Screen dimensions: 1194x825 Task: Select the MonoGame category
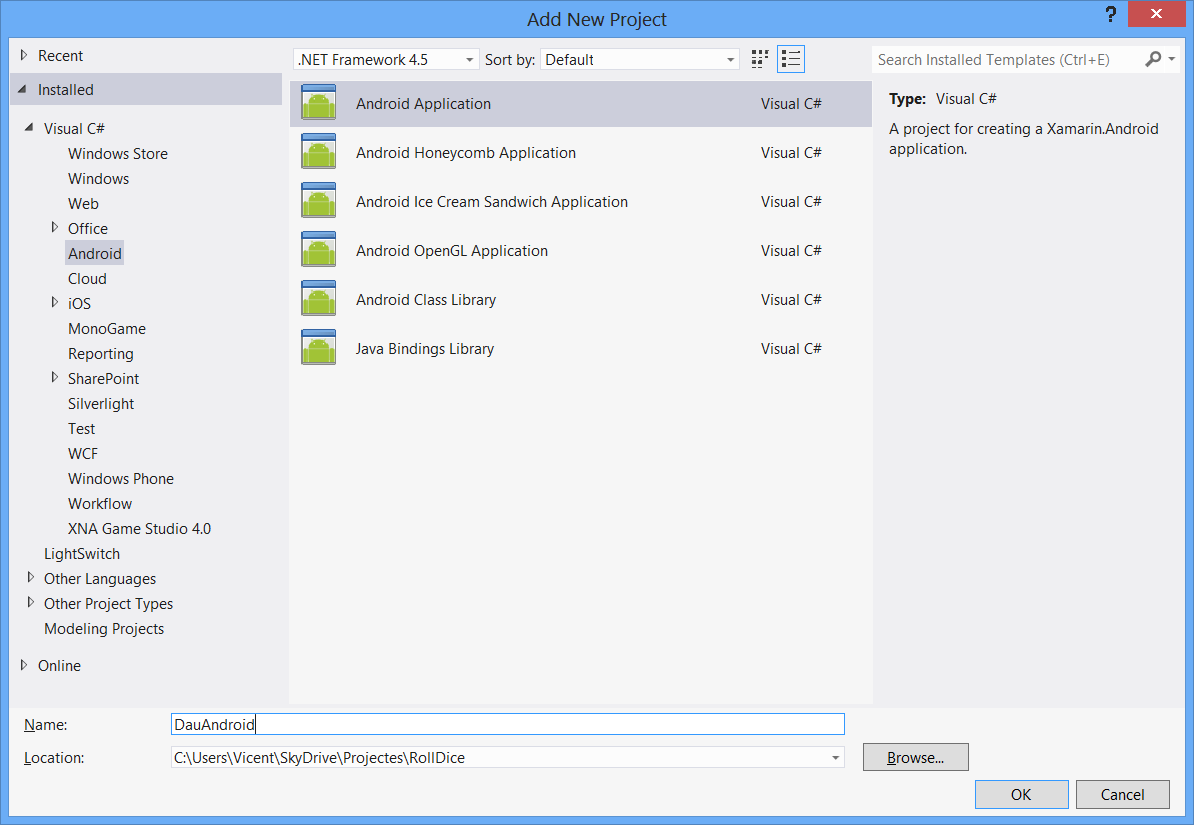click(x=107, y=329)
